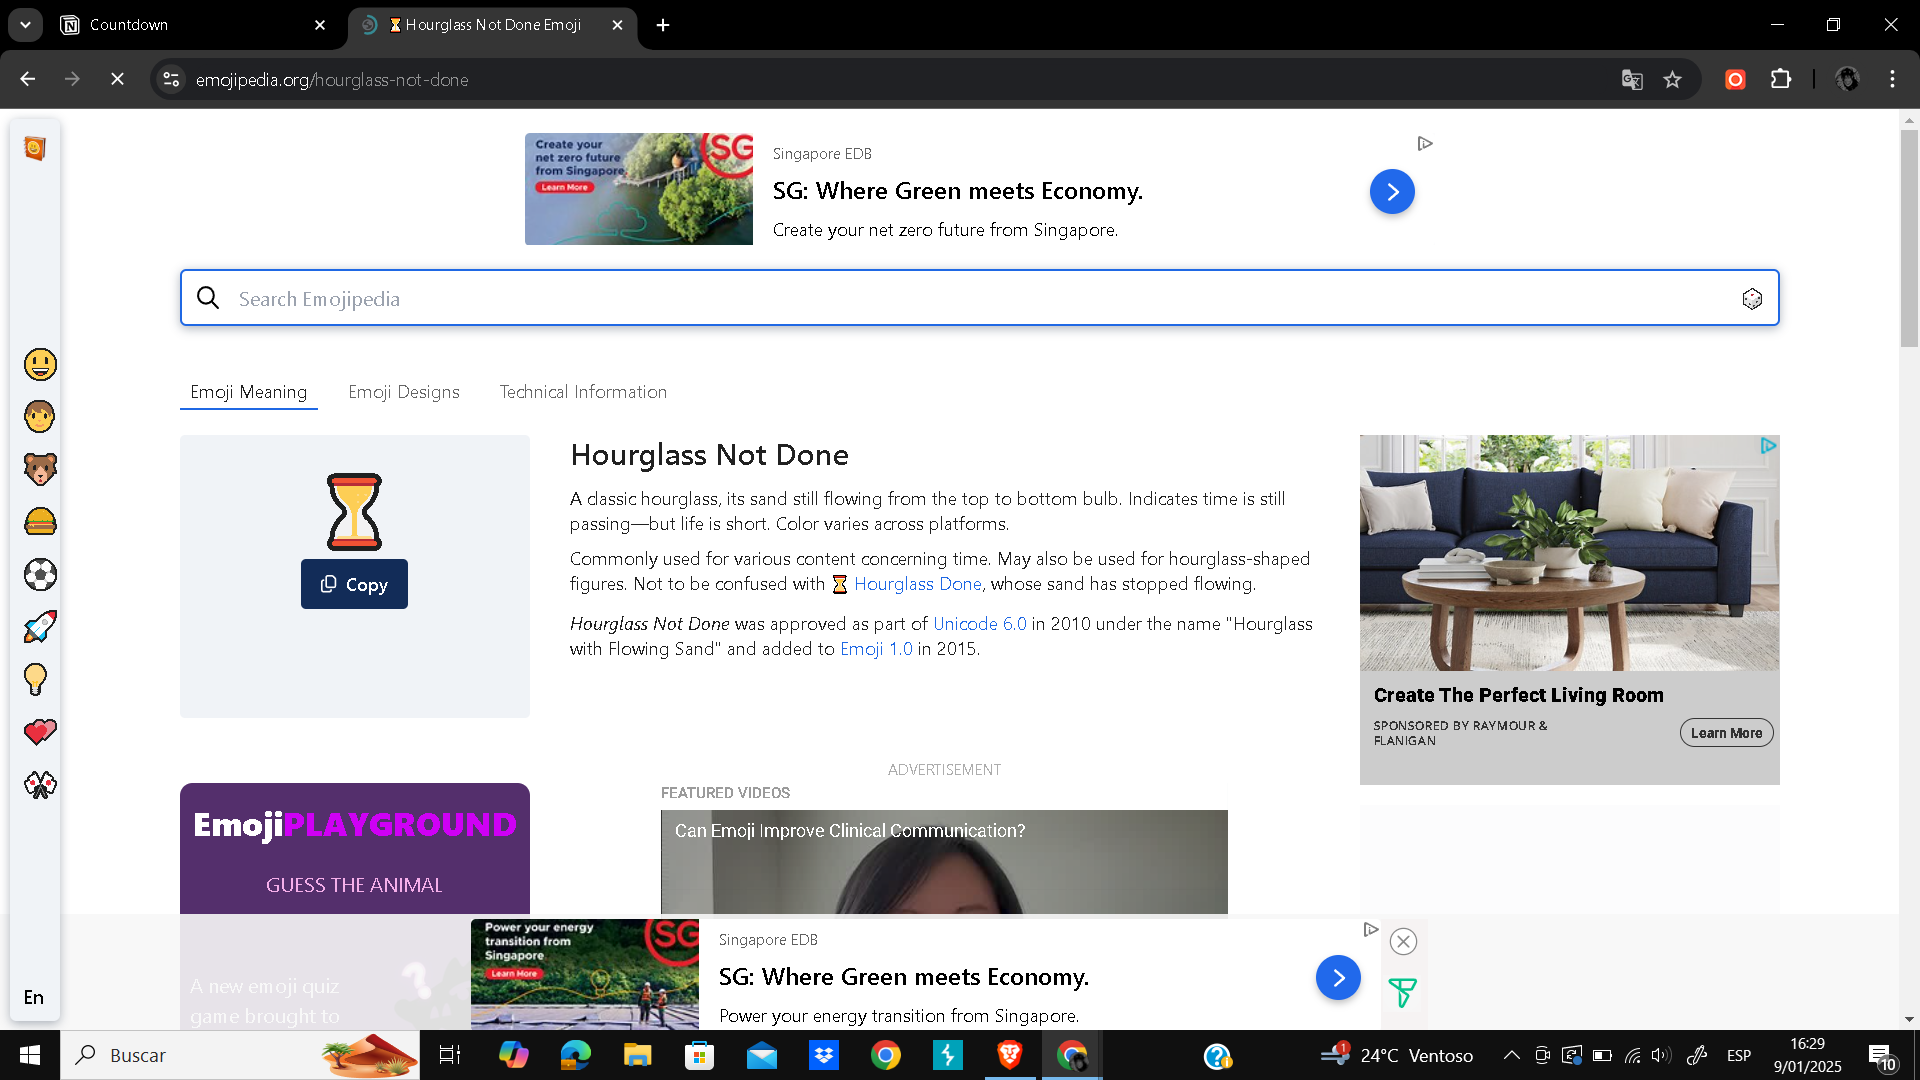
Task: Translate this page icon
Action: 1632,79
